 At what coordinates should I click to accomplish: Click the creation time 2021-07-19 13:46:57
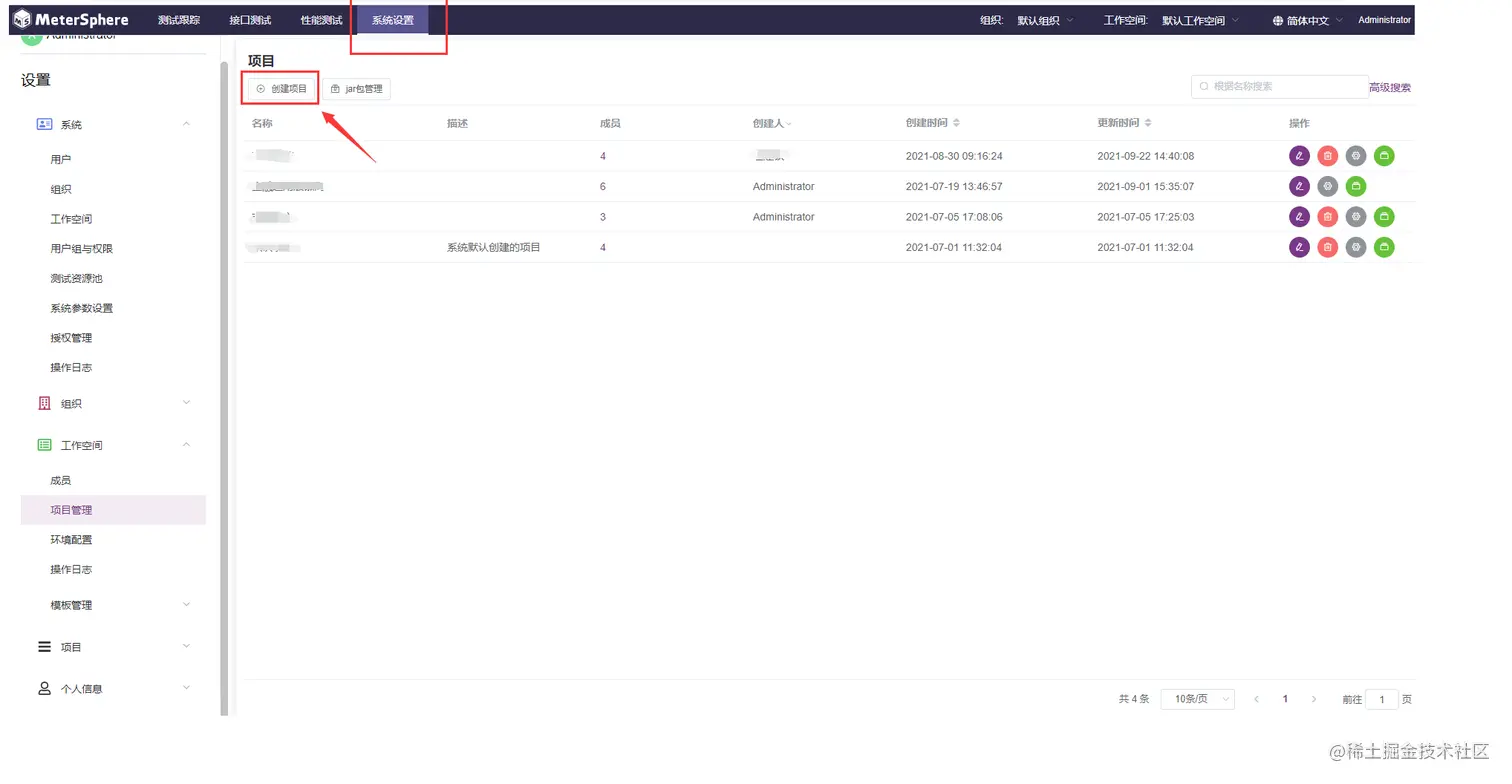coord(954,186)
